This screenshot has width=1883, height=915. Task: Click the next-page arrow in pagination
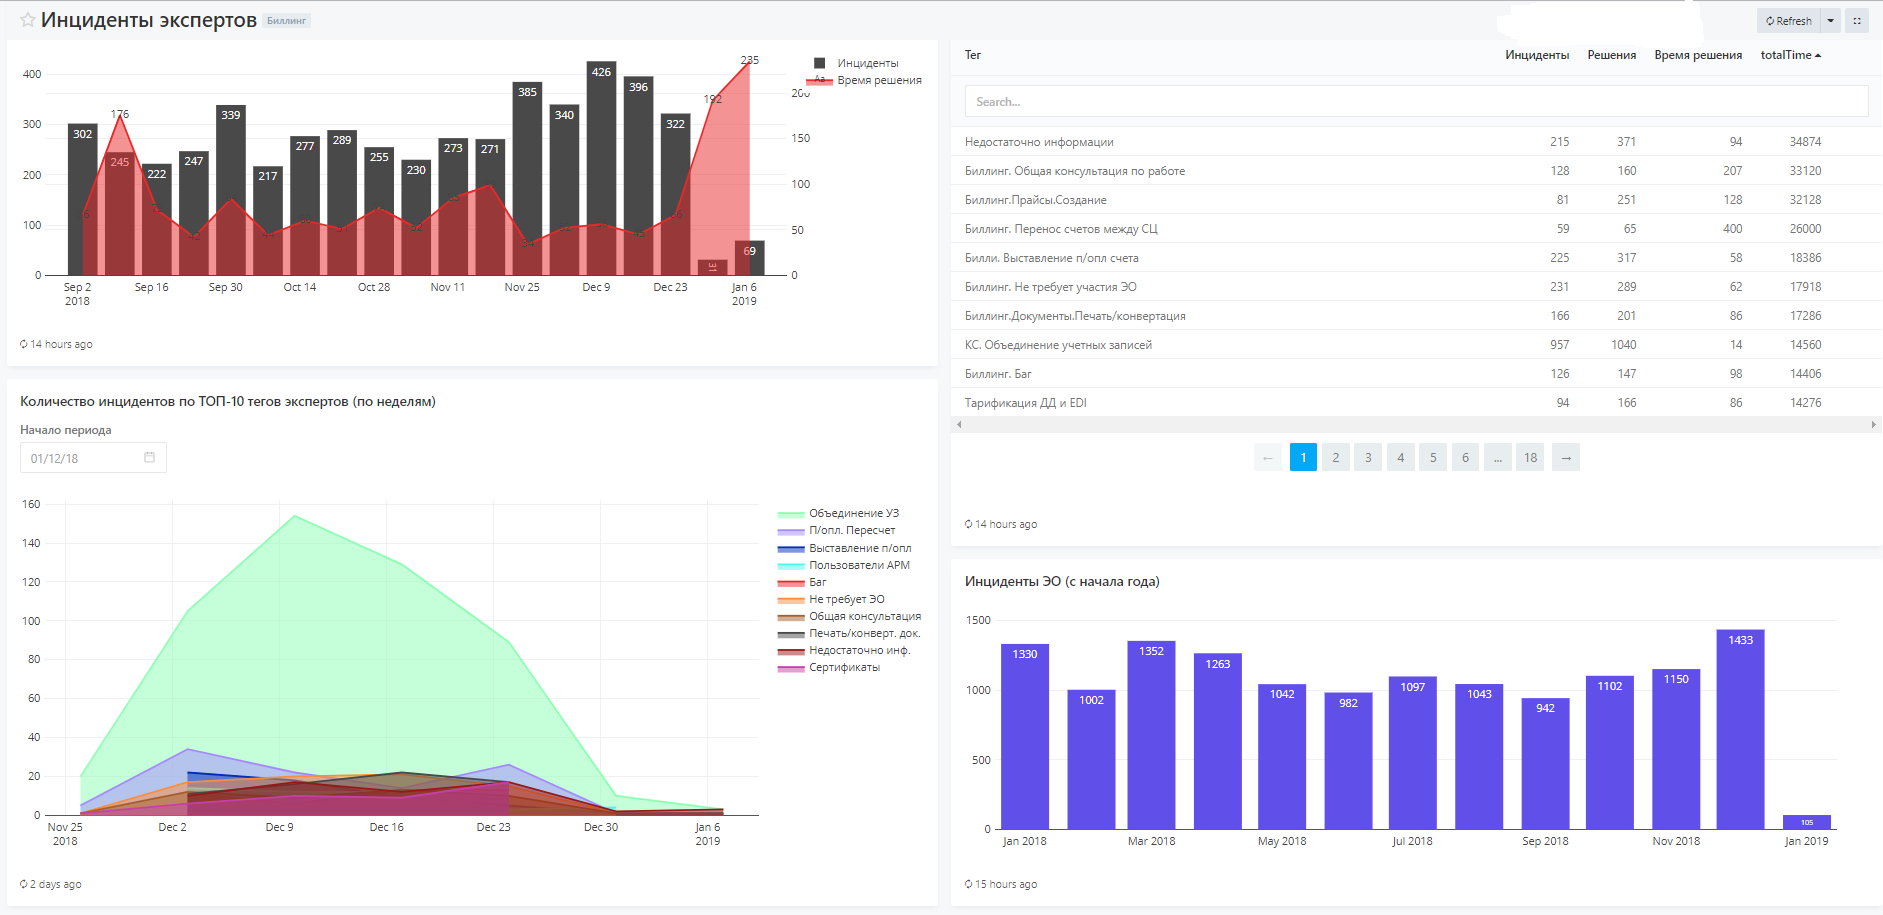pyautogui.click(x=1566, y=458)
